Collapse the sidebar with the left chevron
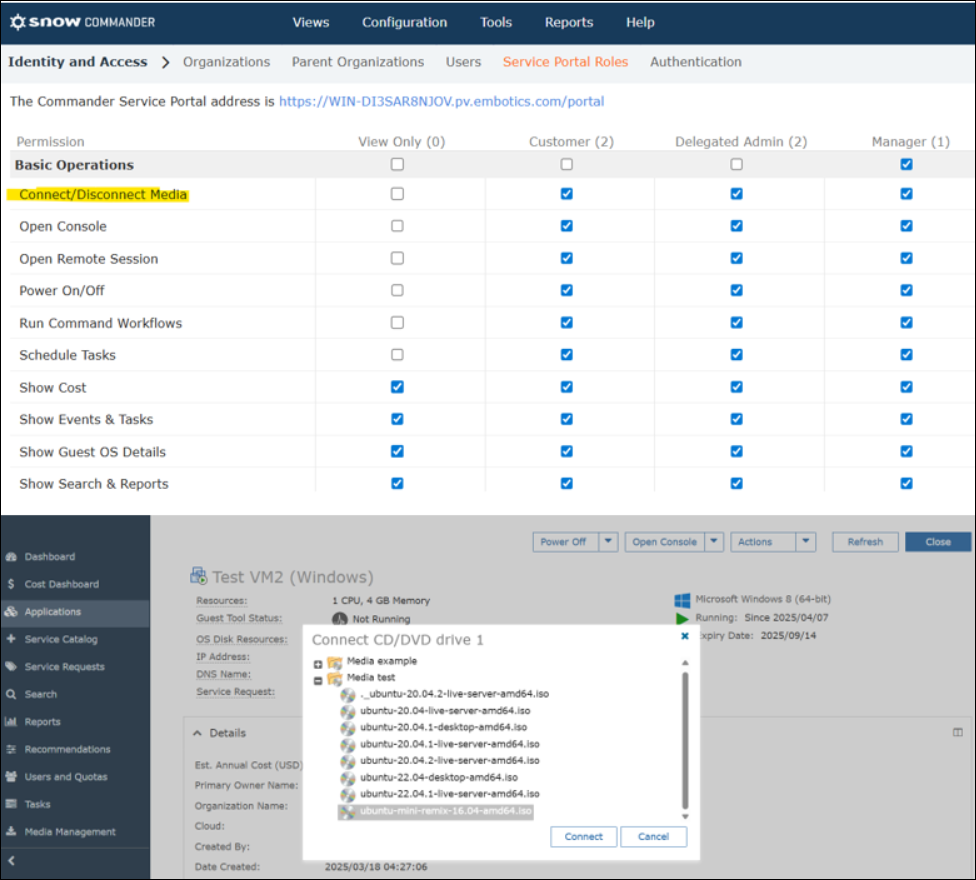 click(x=11, y=861)
